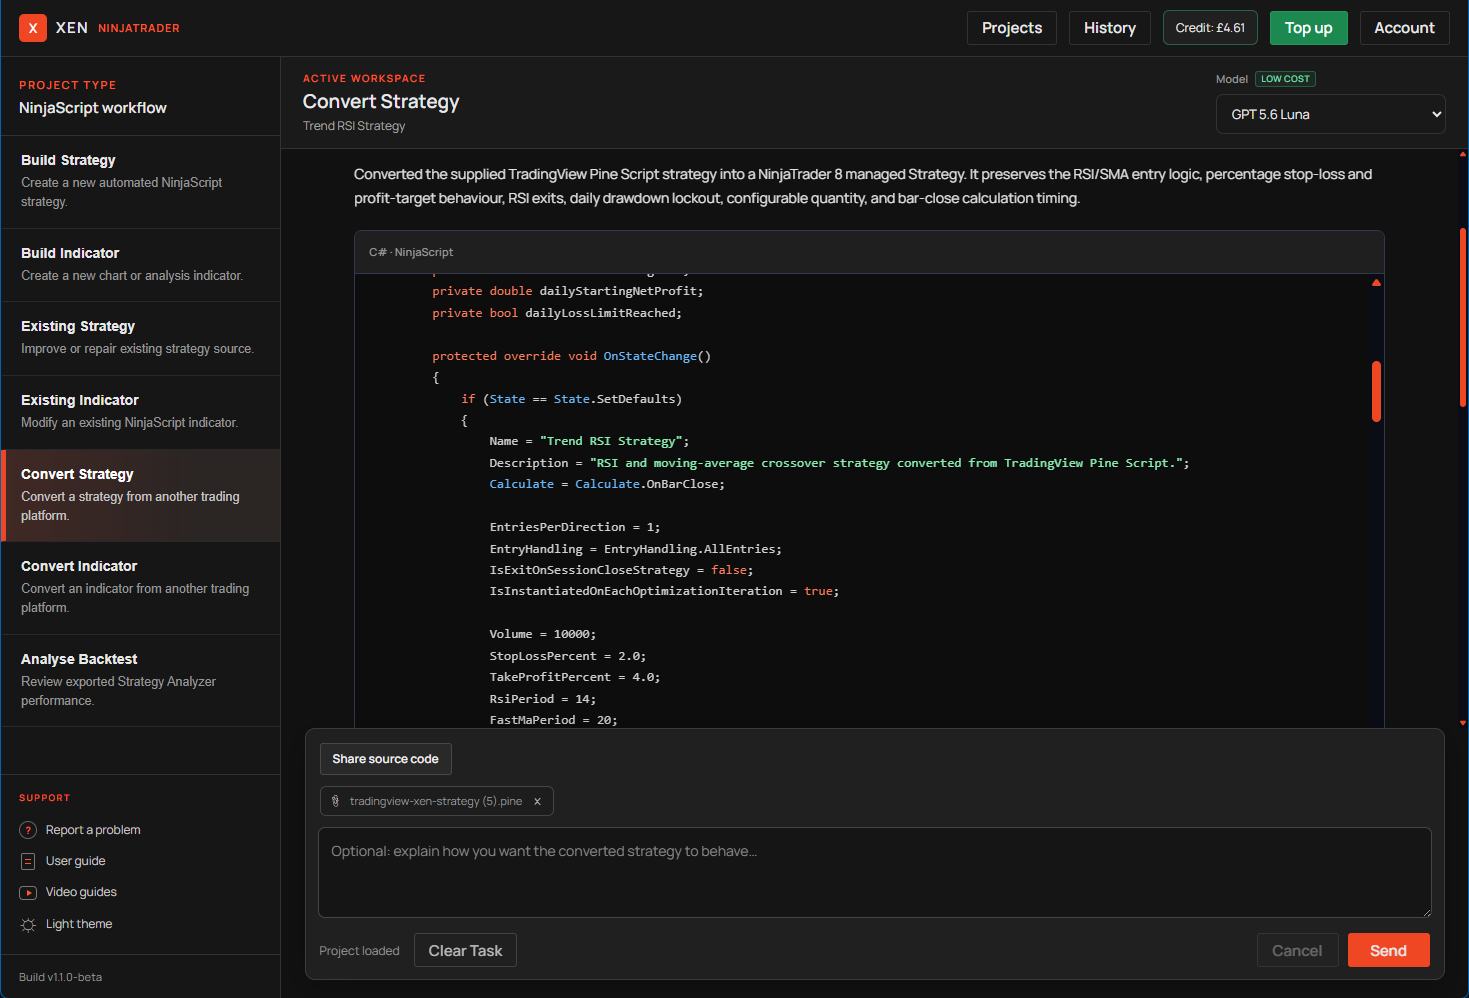Select the Convert Indicator workflow

[x=141, y=588]
